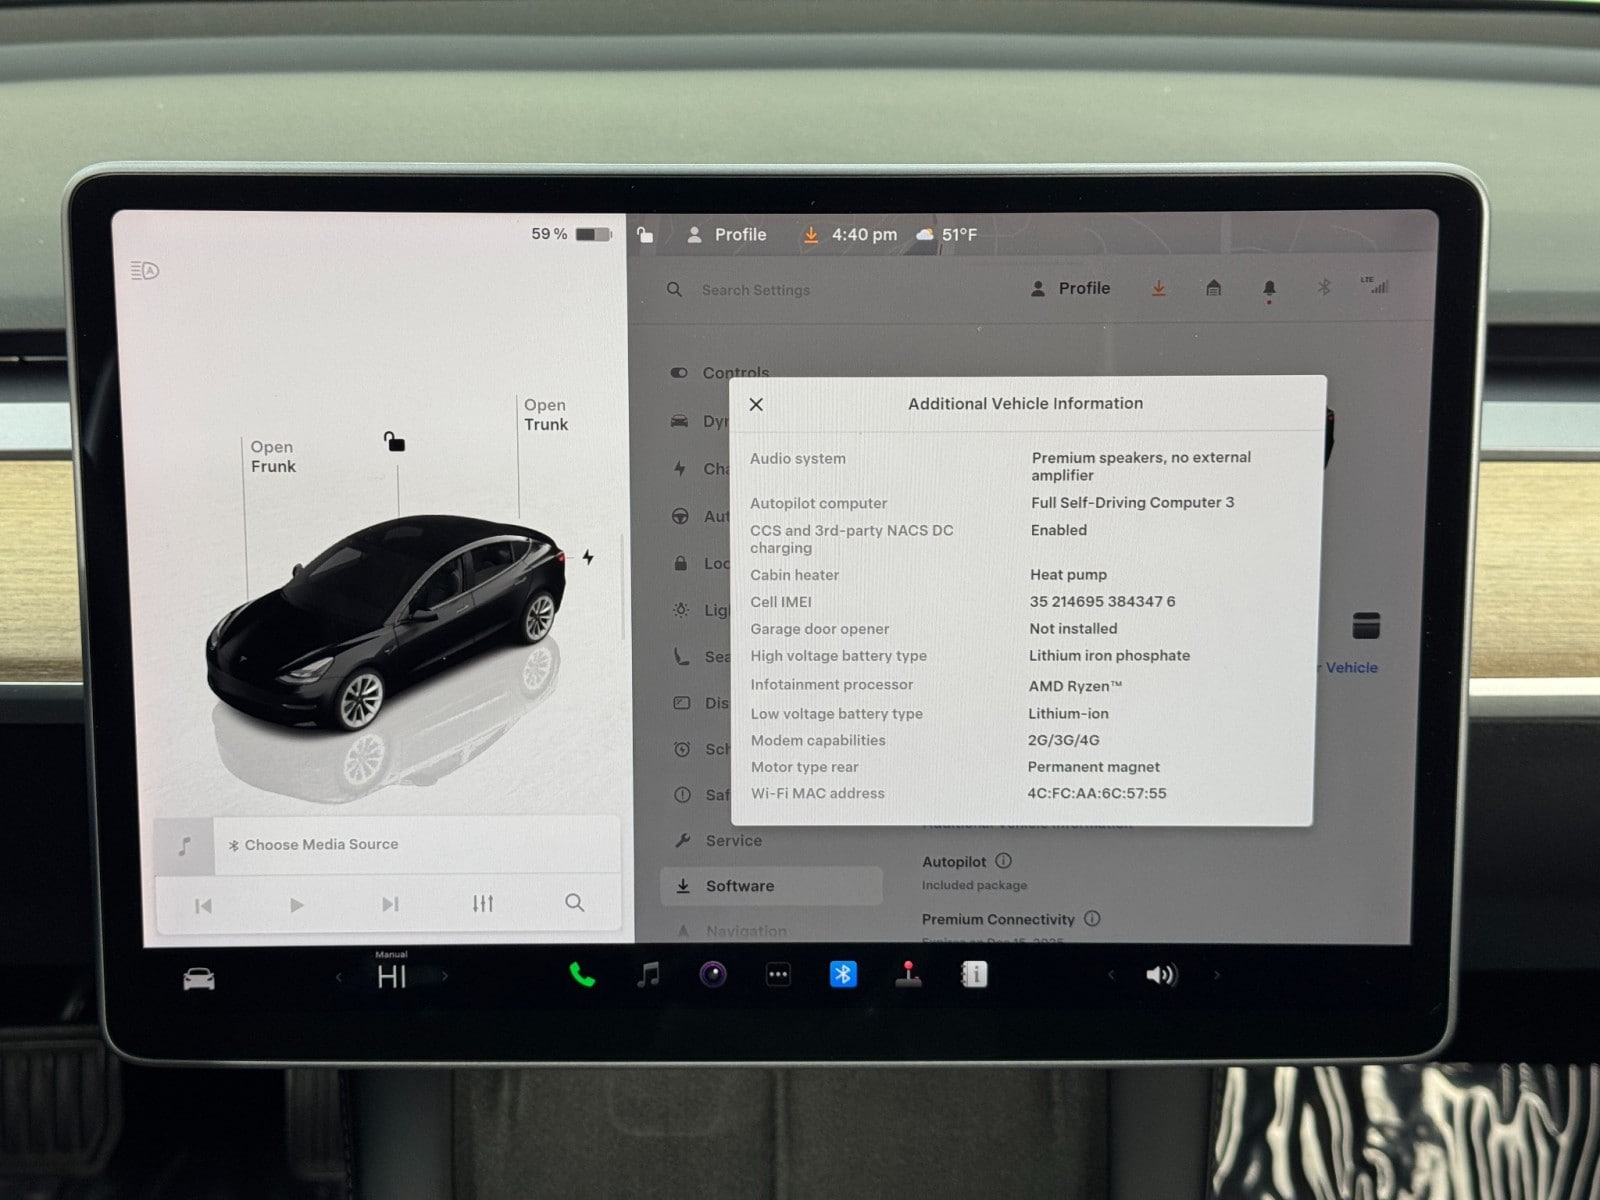Select the Software menu item
The width and height of the screenshot is (1600, 1200).
740,886
